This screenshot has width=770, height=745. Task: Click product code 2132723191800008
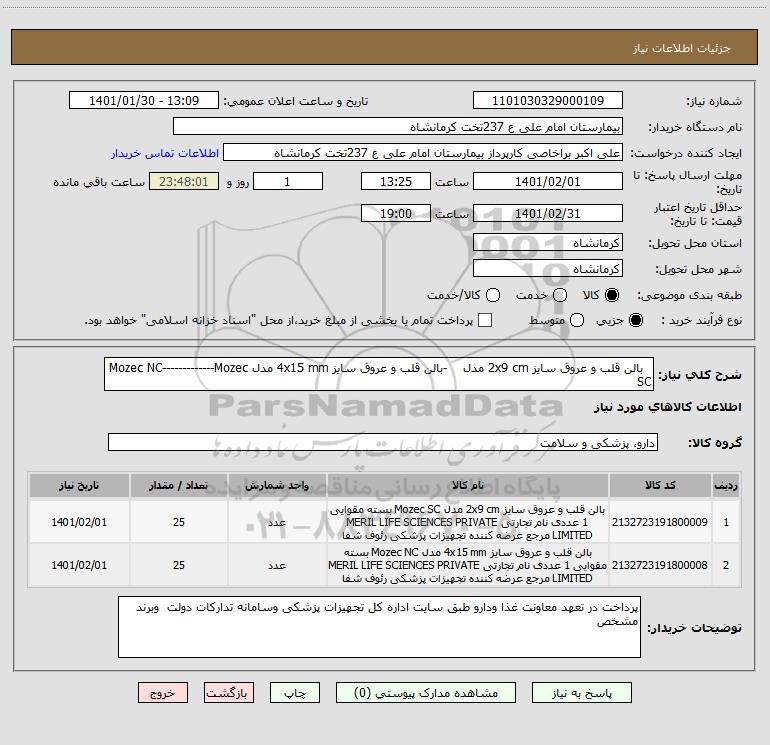pos(660,565)
